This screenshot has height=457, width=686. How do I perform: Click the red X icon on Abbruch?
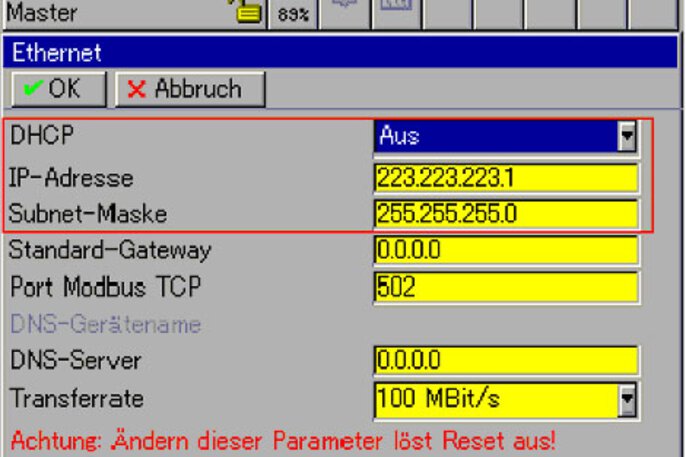click(x=136, y=89)
